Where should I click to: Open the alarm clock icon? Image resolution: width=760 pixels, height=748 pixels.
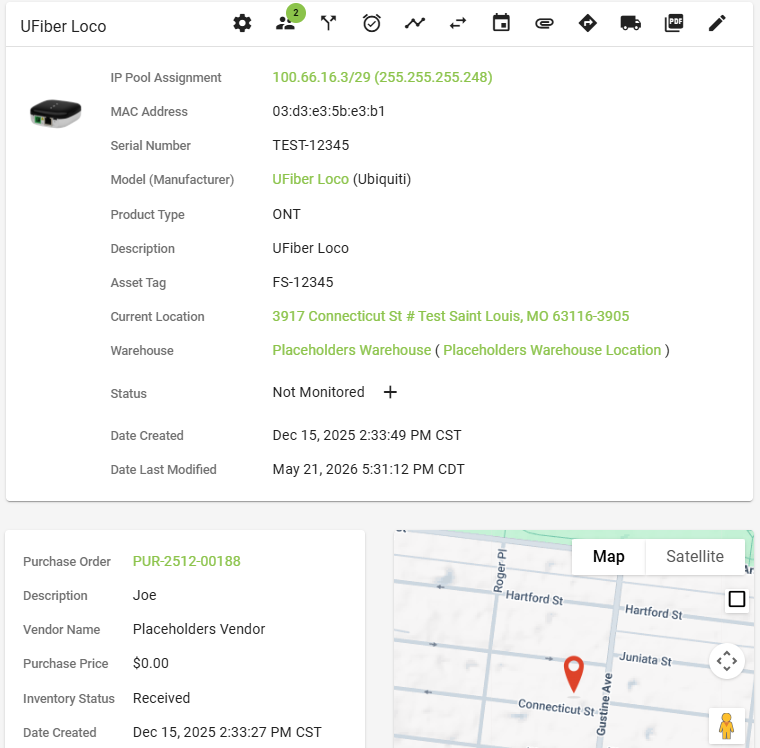(372, 23)
